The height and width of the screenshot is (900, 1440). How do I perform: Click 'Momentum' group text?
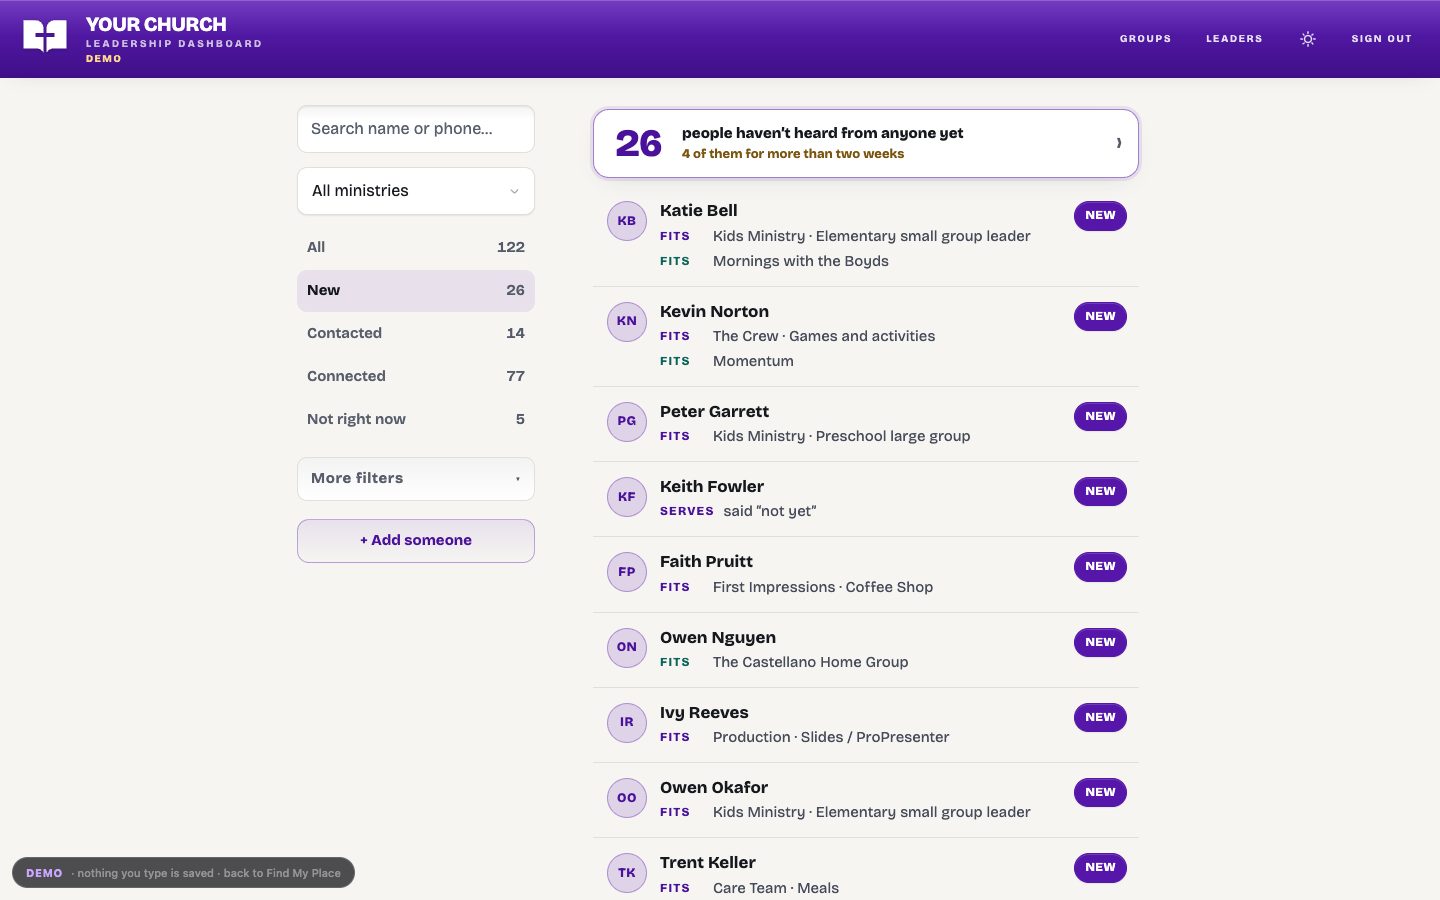pos(753,361)
